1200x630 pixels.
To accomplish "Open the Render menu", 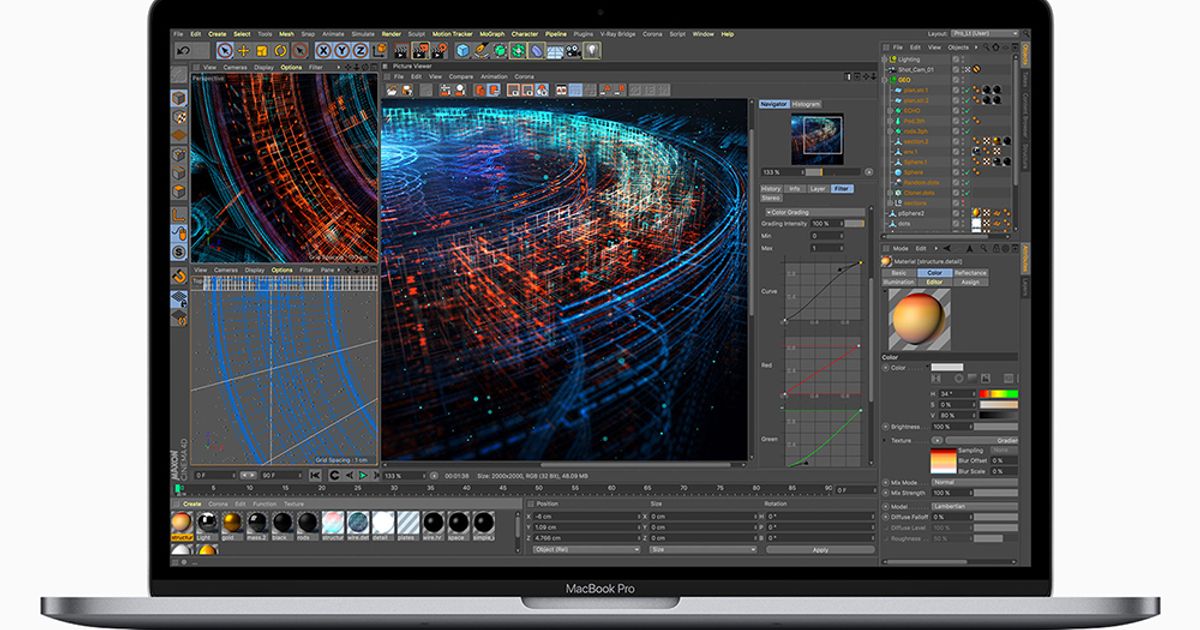I will pos(390,34).
